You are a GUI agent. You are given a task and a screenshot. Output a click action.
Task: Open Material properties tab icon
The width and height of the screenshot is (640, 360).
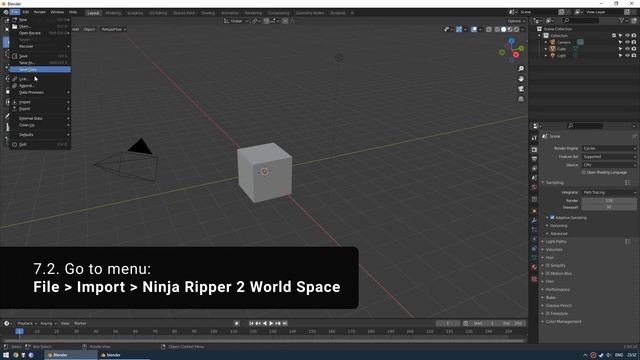pyautogui.click(x=534, y=267)
